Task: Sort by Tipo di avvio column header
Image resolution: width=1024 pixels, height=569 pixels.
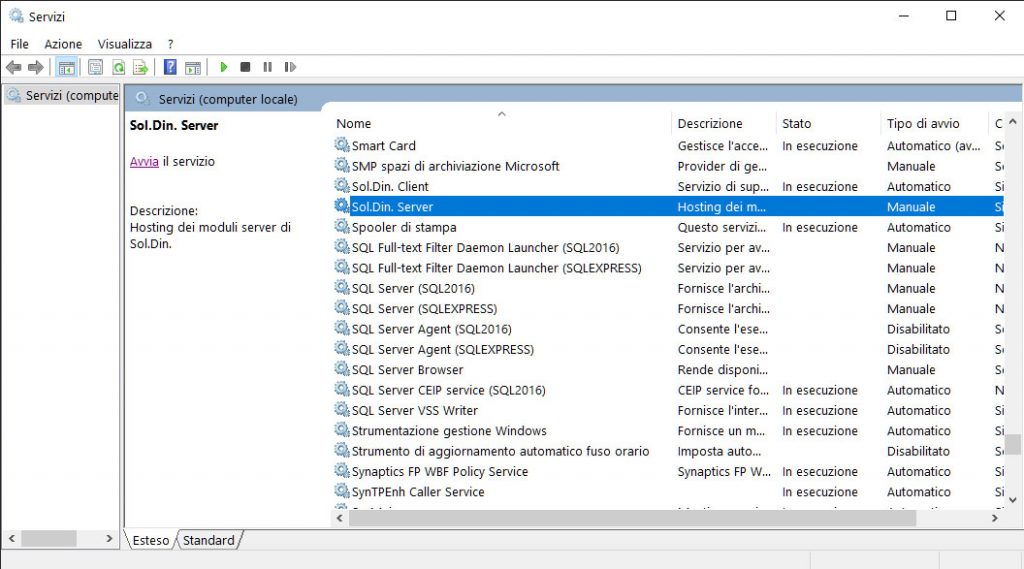Action: [x=923, y=123]
